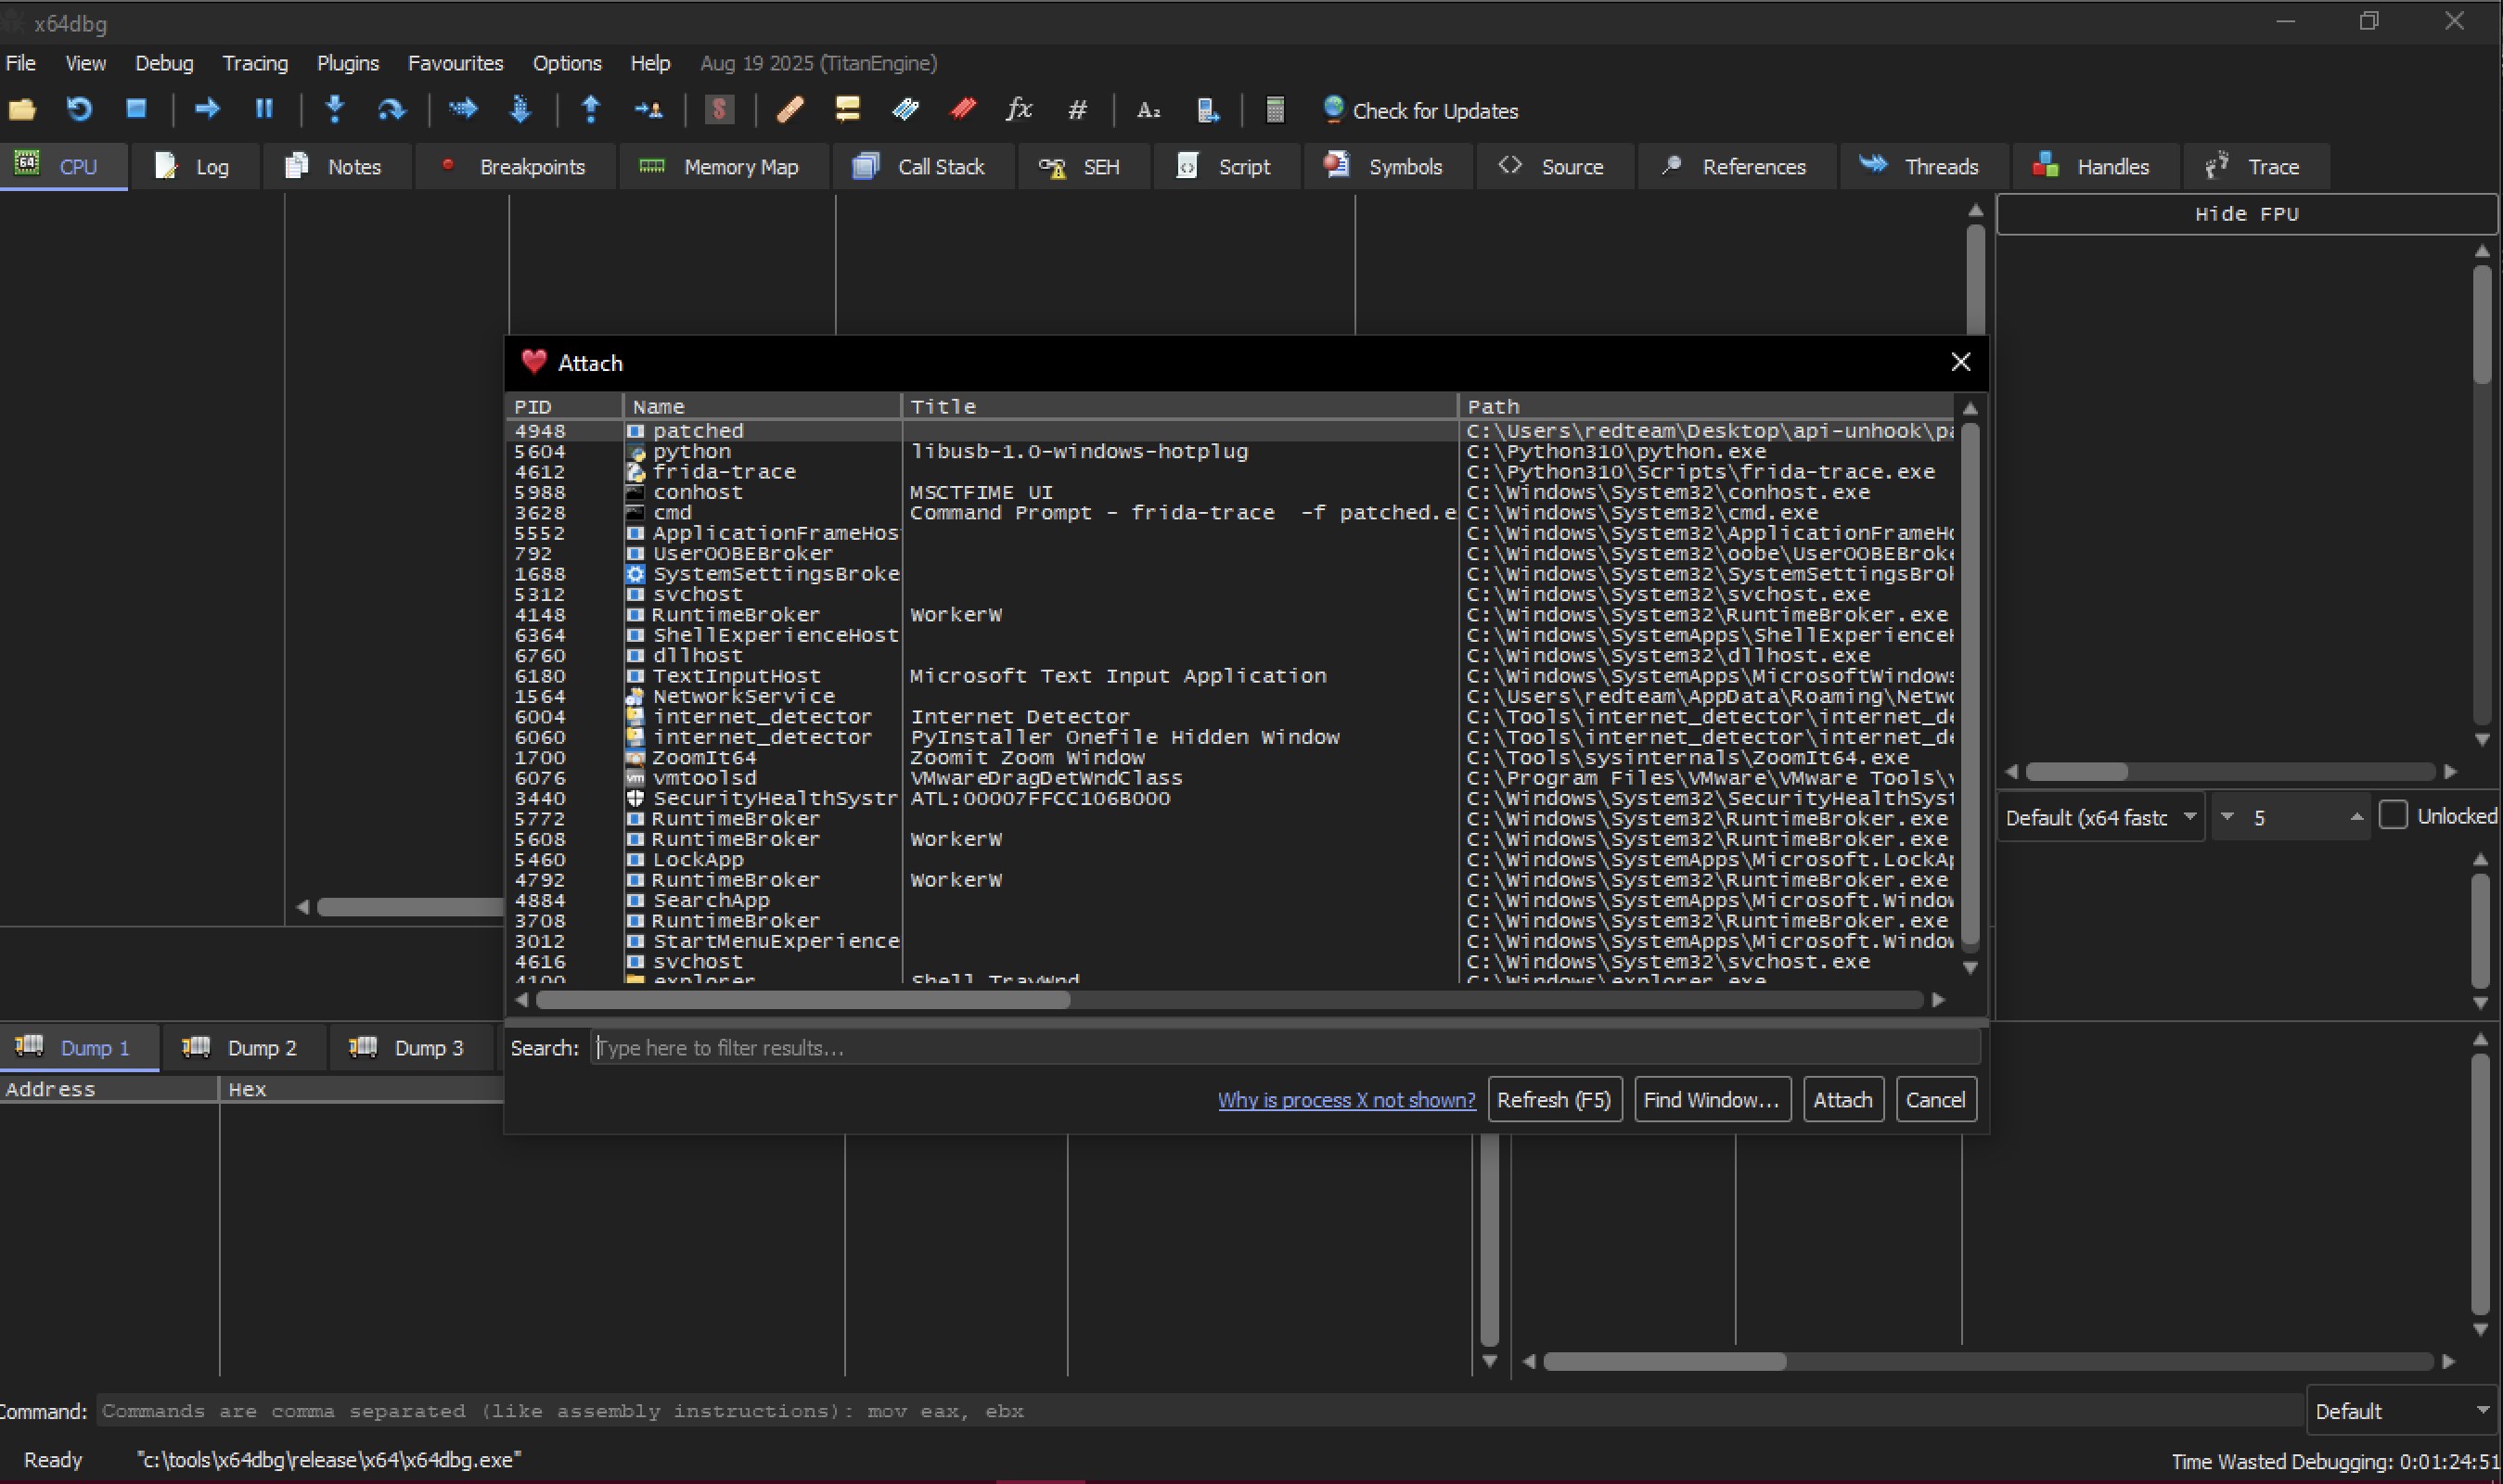Click the Step Over toolbar icon
Screen dimensions: 2503x1484
(392, 110)
